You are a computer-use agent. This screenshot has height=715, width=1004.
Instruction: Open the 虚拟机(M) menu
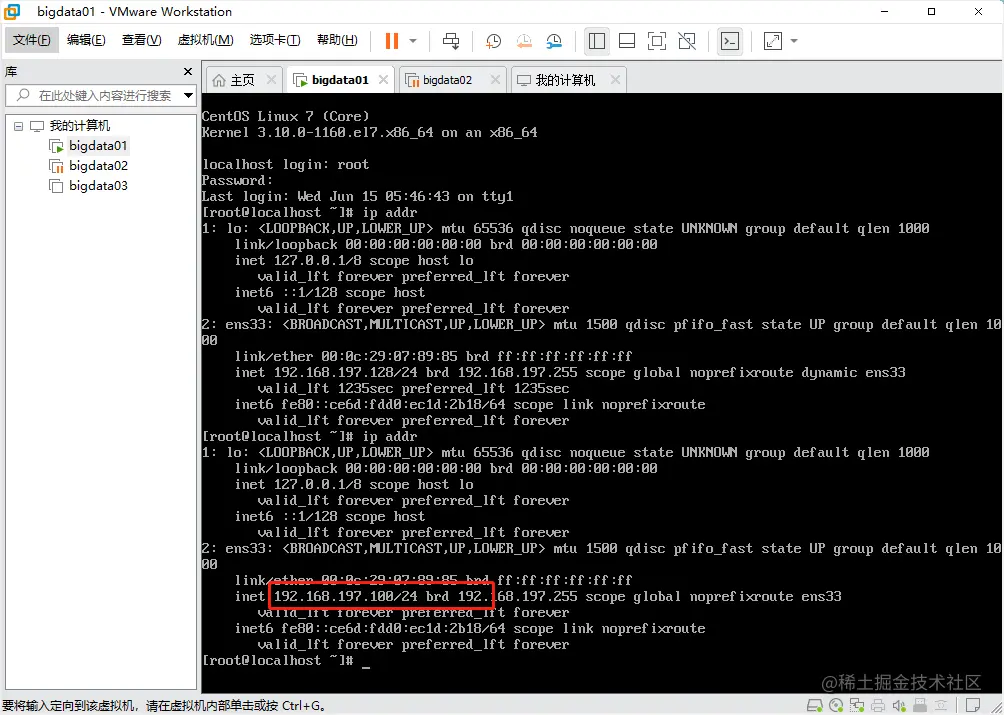click(205, 40)
